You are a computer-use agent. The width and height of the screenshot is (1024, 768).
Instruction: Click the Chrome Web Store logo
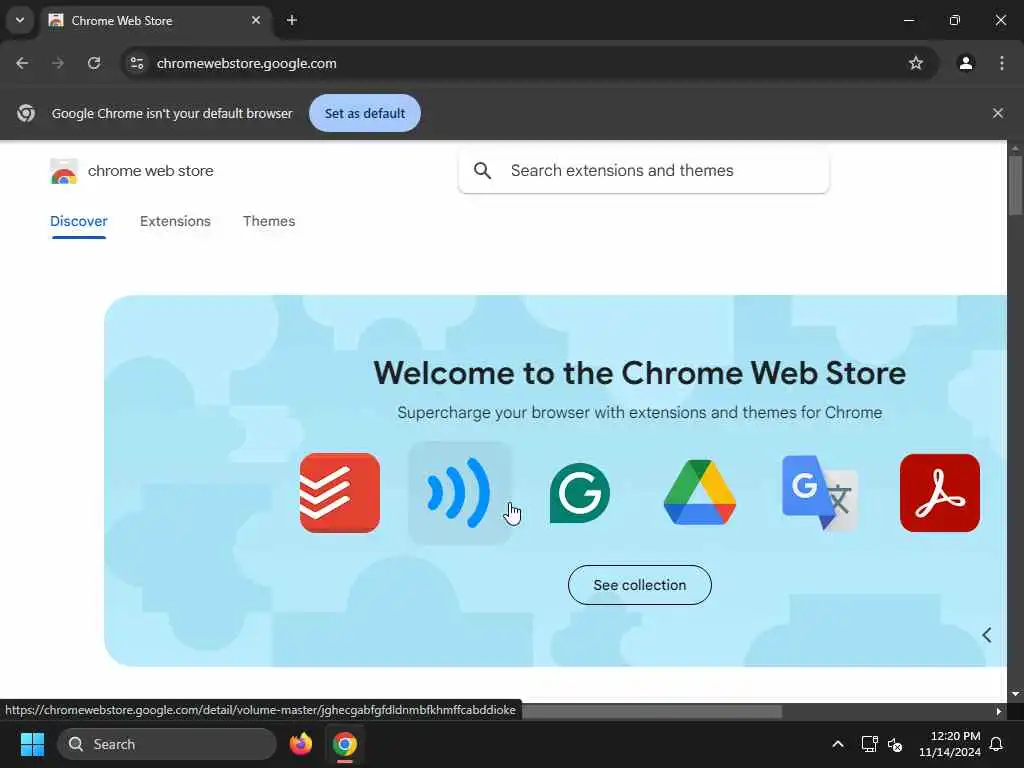tap(64, 171)
